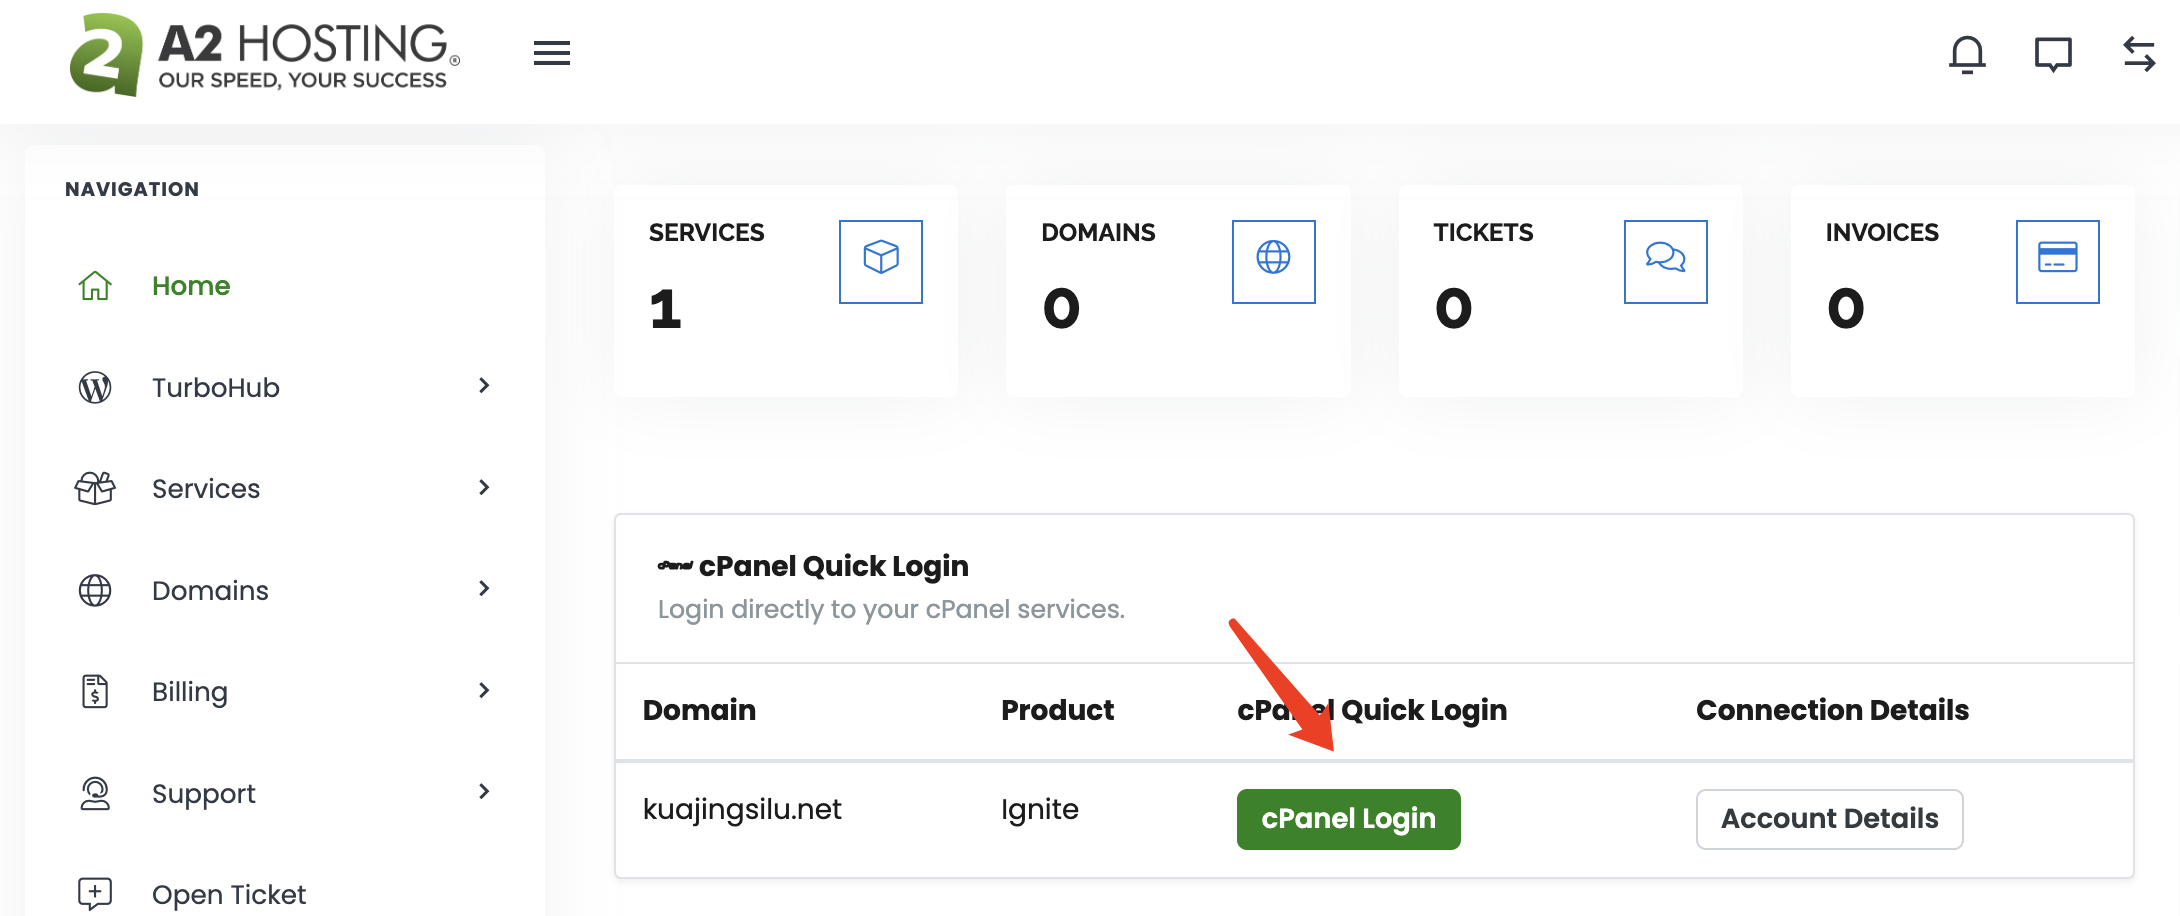Screen dimensions: 2180x916
Task: Go to Home in navigation
Action: pos(191,286)
